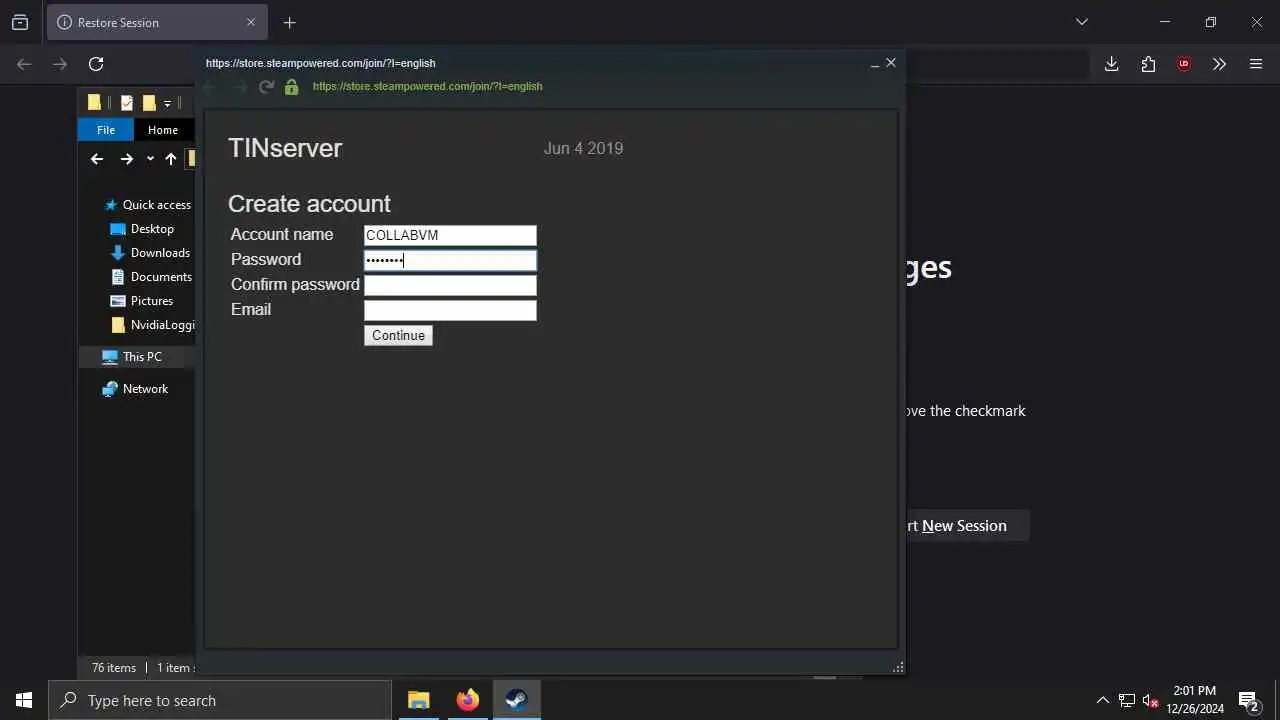The height and width of the screenshot is (720, 1280).
Task: Click the Account name input field
Action: [x=450, y=235]
